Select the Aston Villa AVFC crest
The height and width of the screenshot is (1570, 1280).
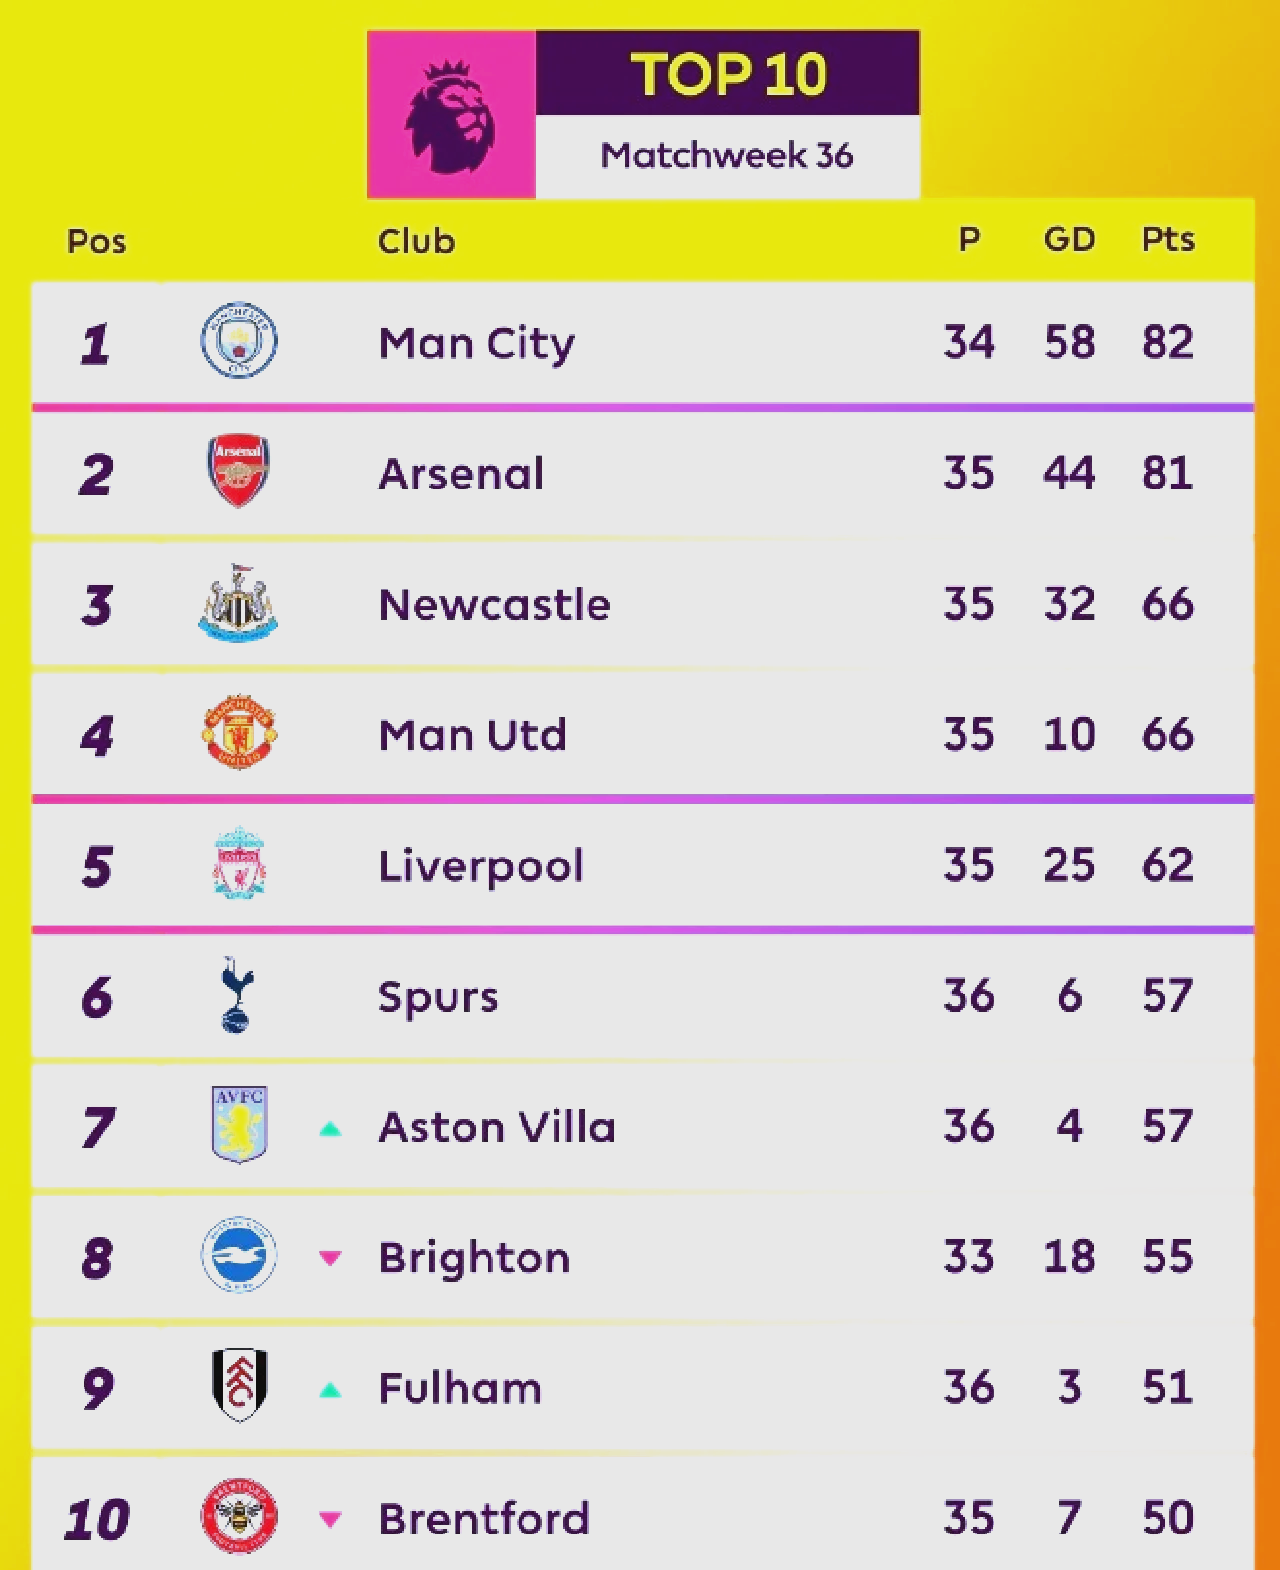tap(239, 1125)
